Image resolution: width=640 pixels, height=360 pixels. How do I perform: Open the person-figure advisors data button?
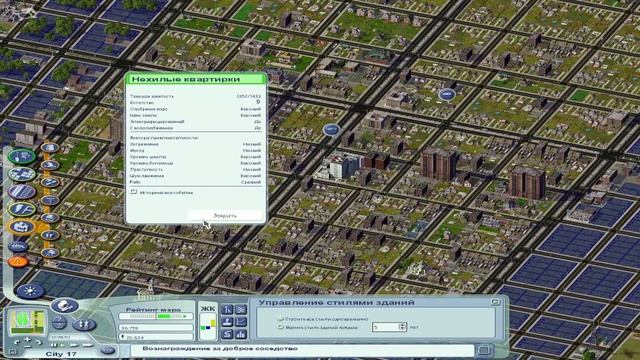click(227, 310)
